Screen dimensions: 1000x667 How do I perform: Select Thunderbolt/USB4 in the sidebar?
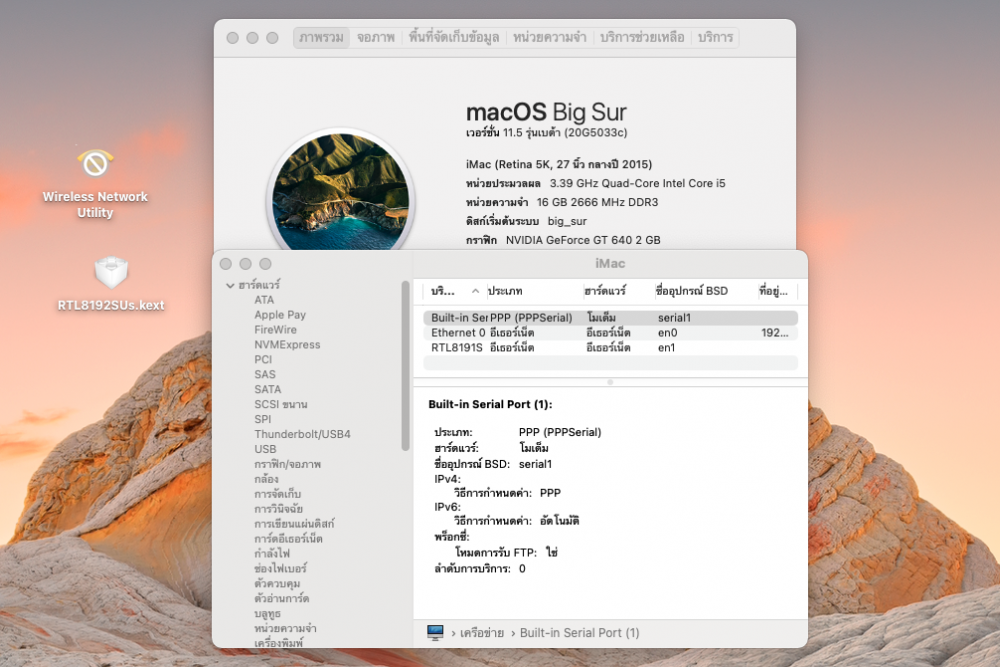click(302, 434)
